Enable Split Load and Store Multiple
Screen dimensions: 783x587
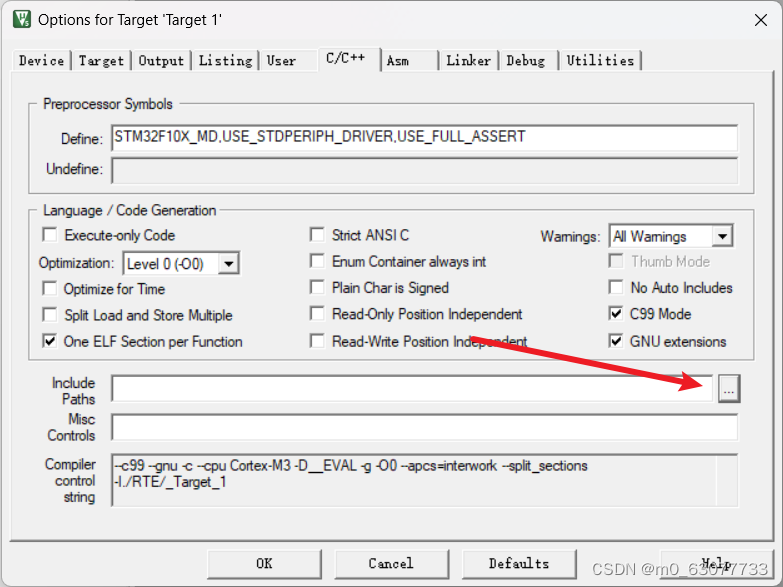(x=49, y=315)
